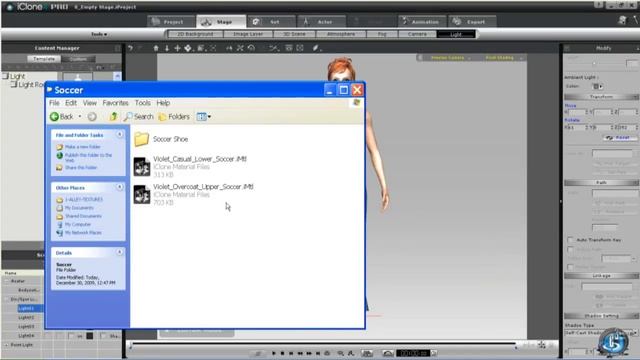Click the Search toolbar button in Soccer window
640x360 pixels.
click(x=139, y=117)
